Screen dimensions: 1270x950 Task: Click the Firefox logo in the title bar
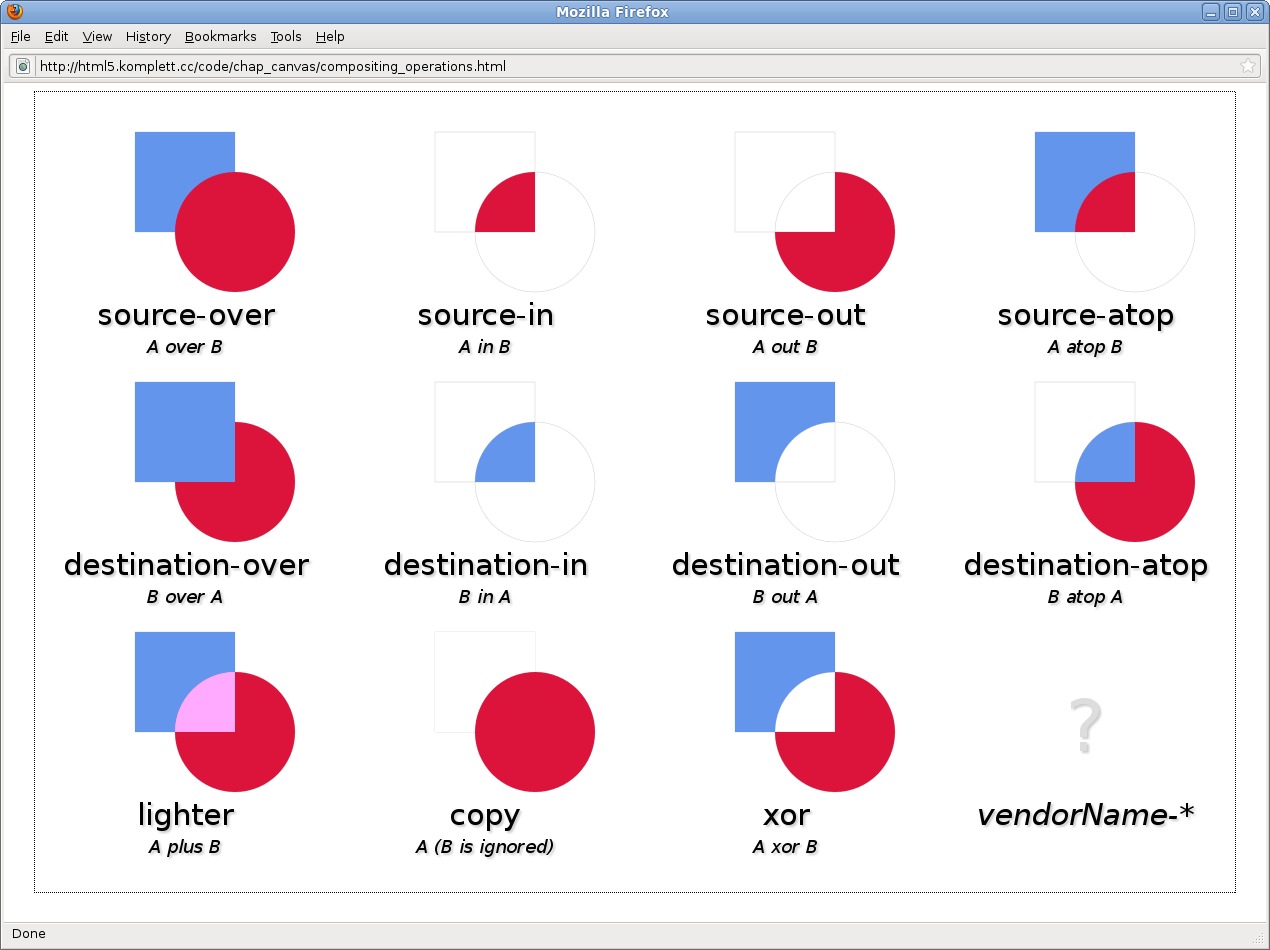pyautogui.click(x=14, y=12)
